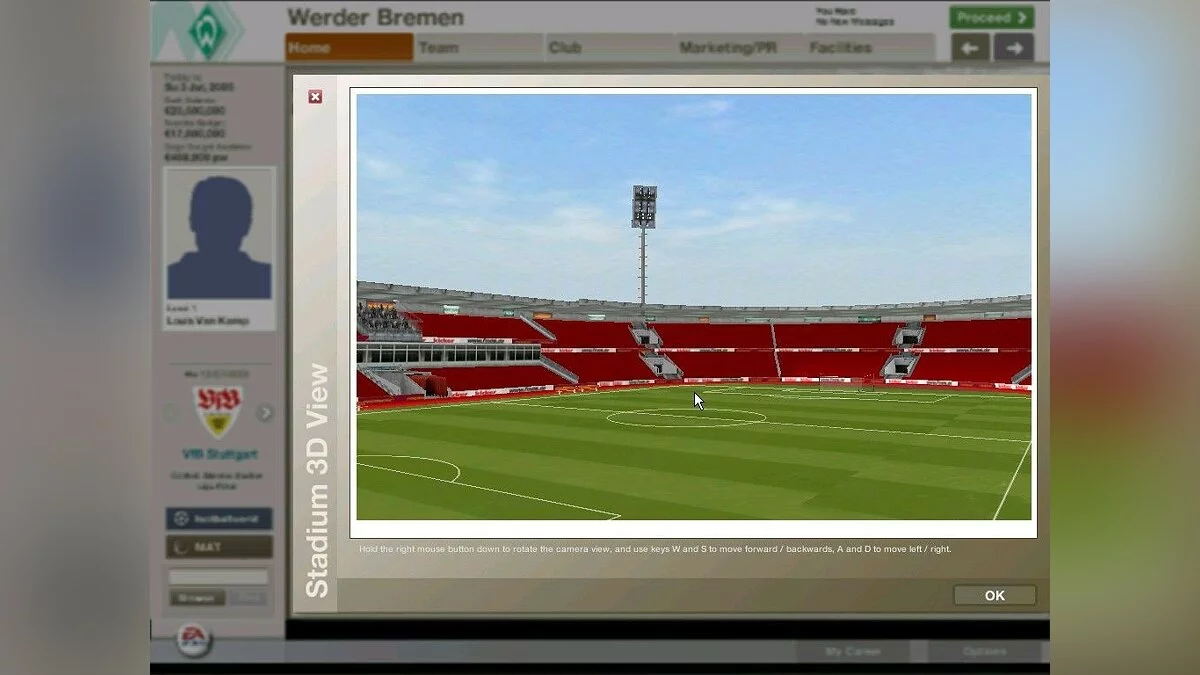Show next fixture with right chevron
The width and height of the screenshot is (1200, 675).
pyautogui.click(x=265, y=412)
